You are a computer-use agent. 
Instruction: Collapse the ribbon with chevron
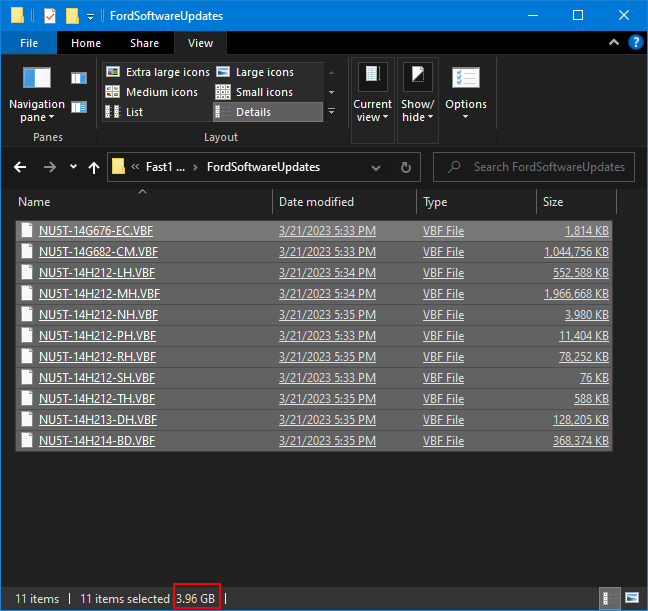click(614, 42)
